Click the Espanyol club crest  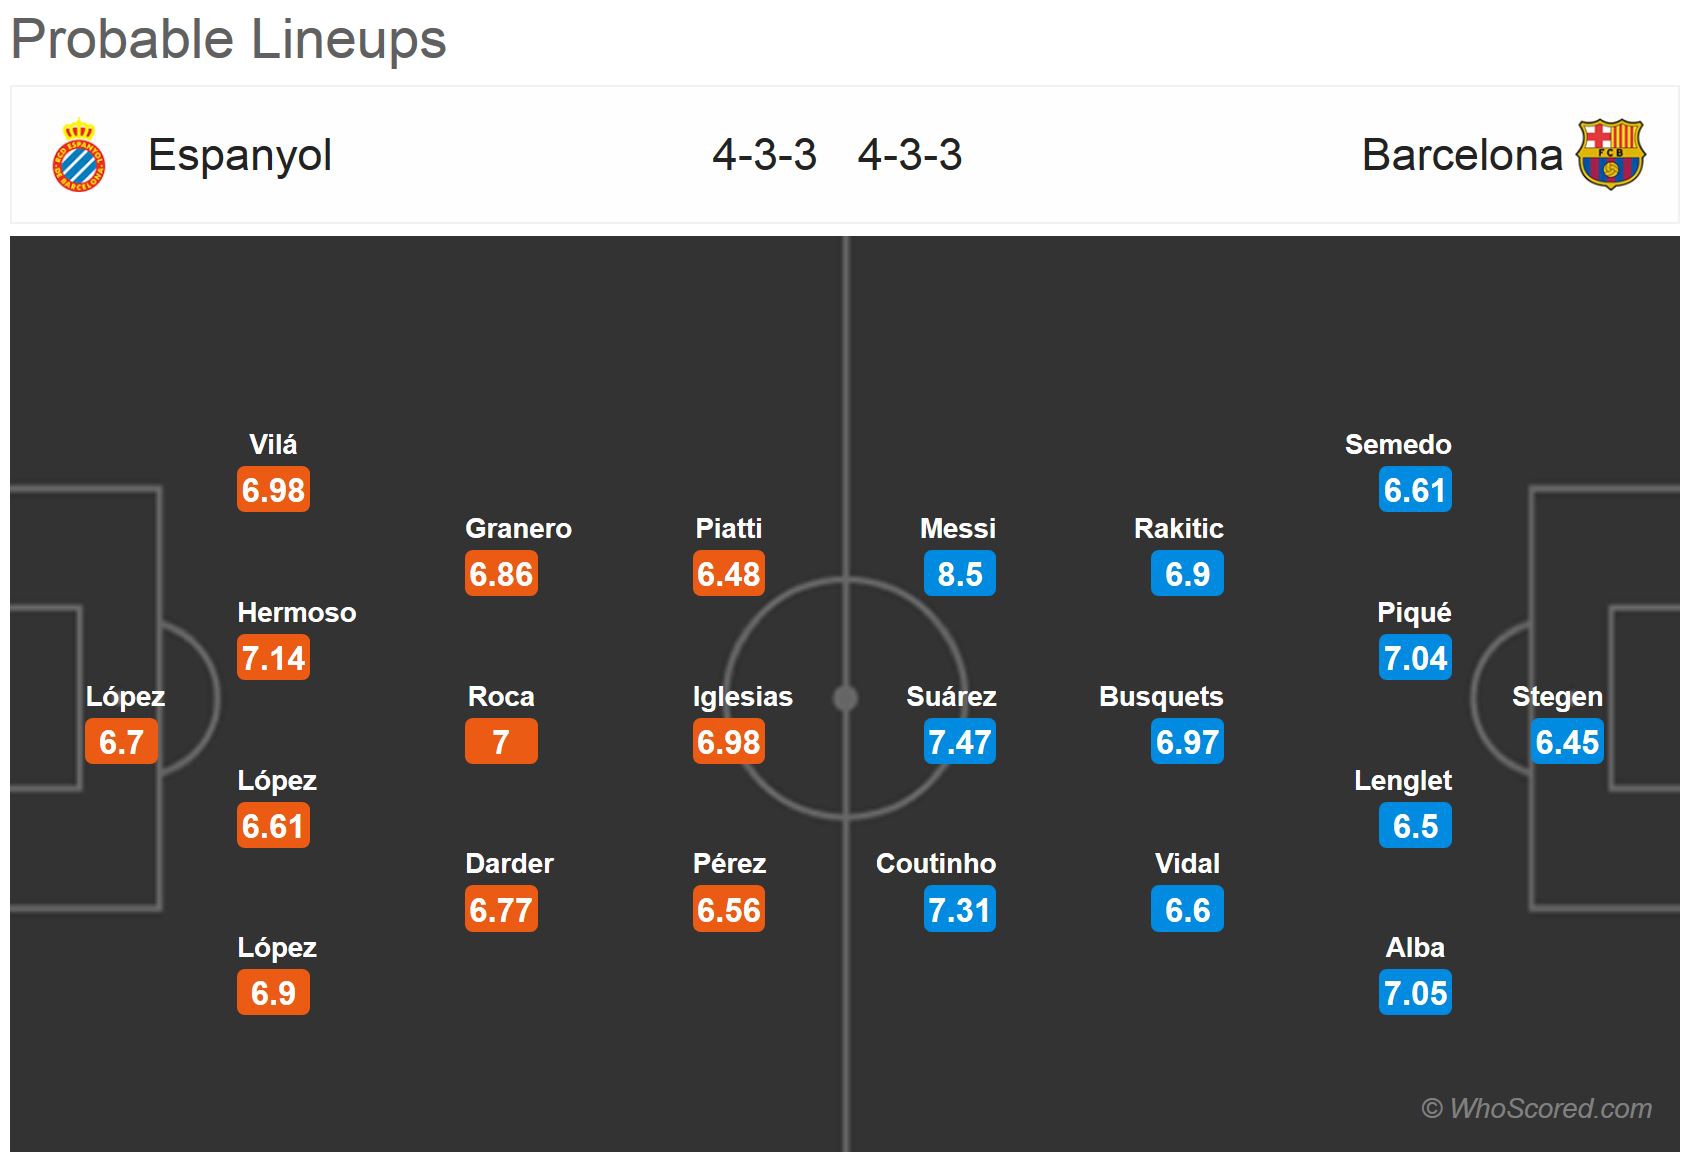pyautogui.click(x=78, y=155)
